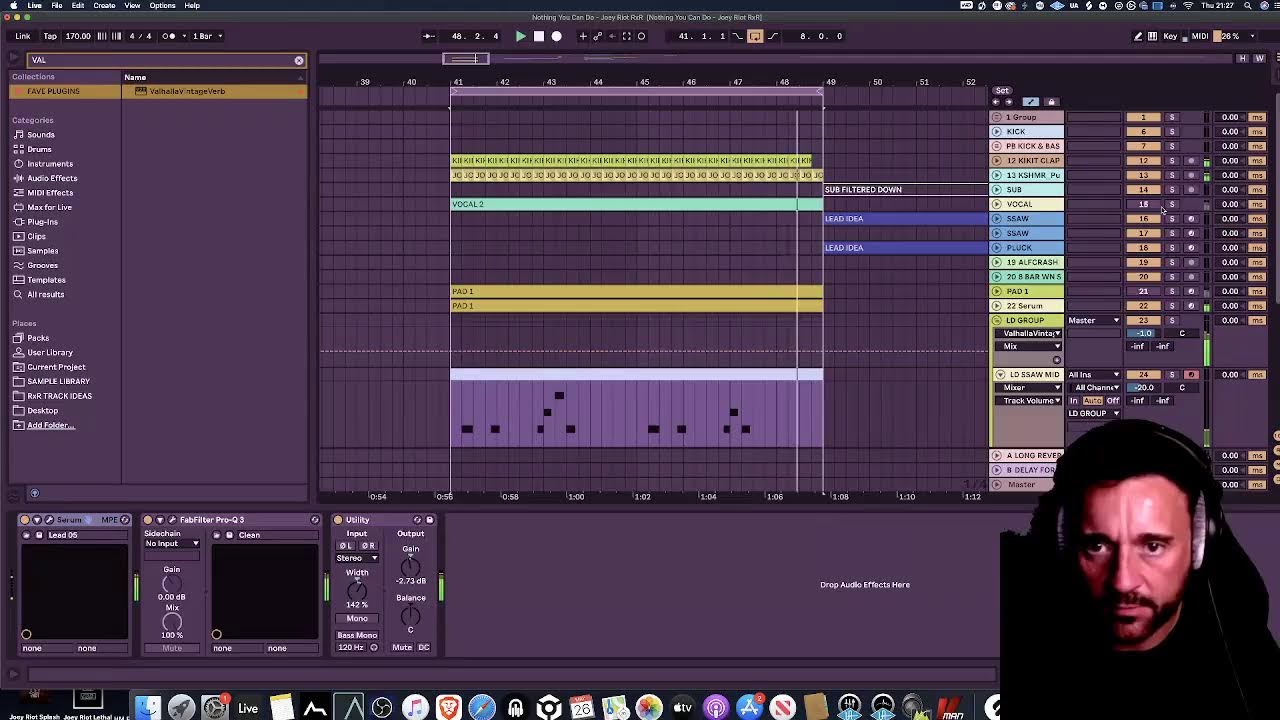Jump to the next locator arrow

pos(1008,102)
